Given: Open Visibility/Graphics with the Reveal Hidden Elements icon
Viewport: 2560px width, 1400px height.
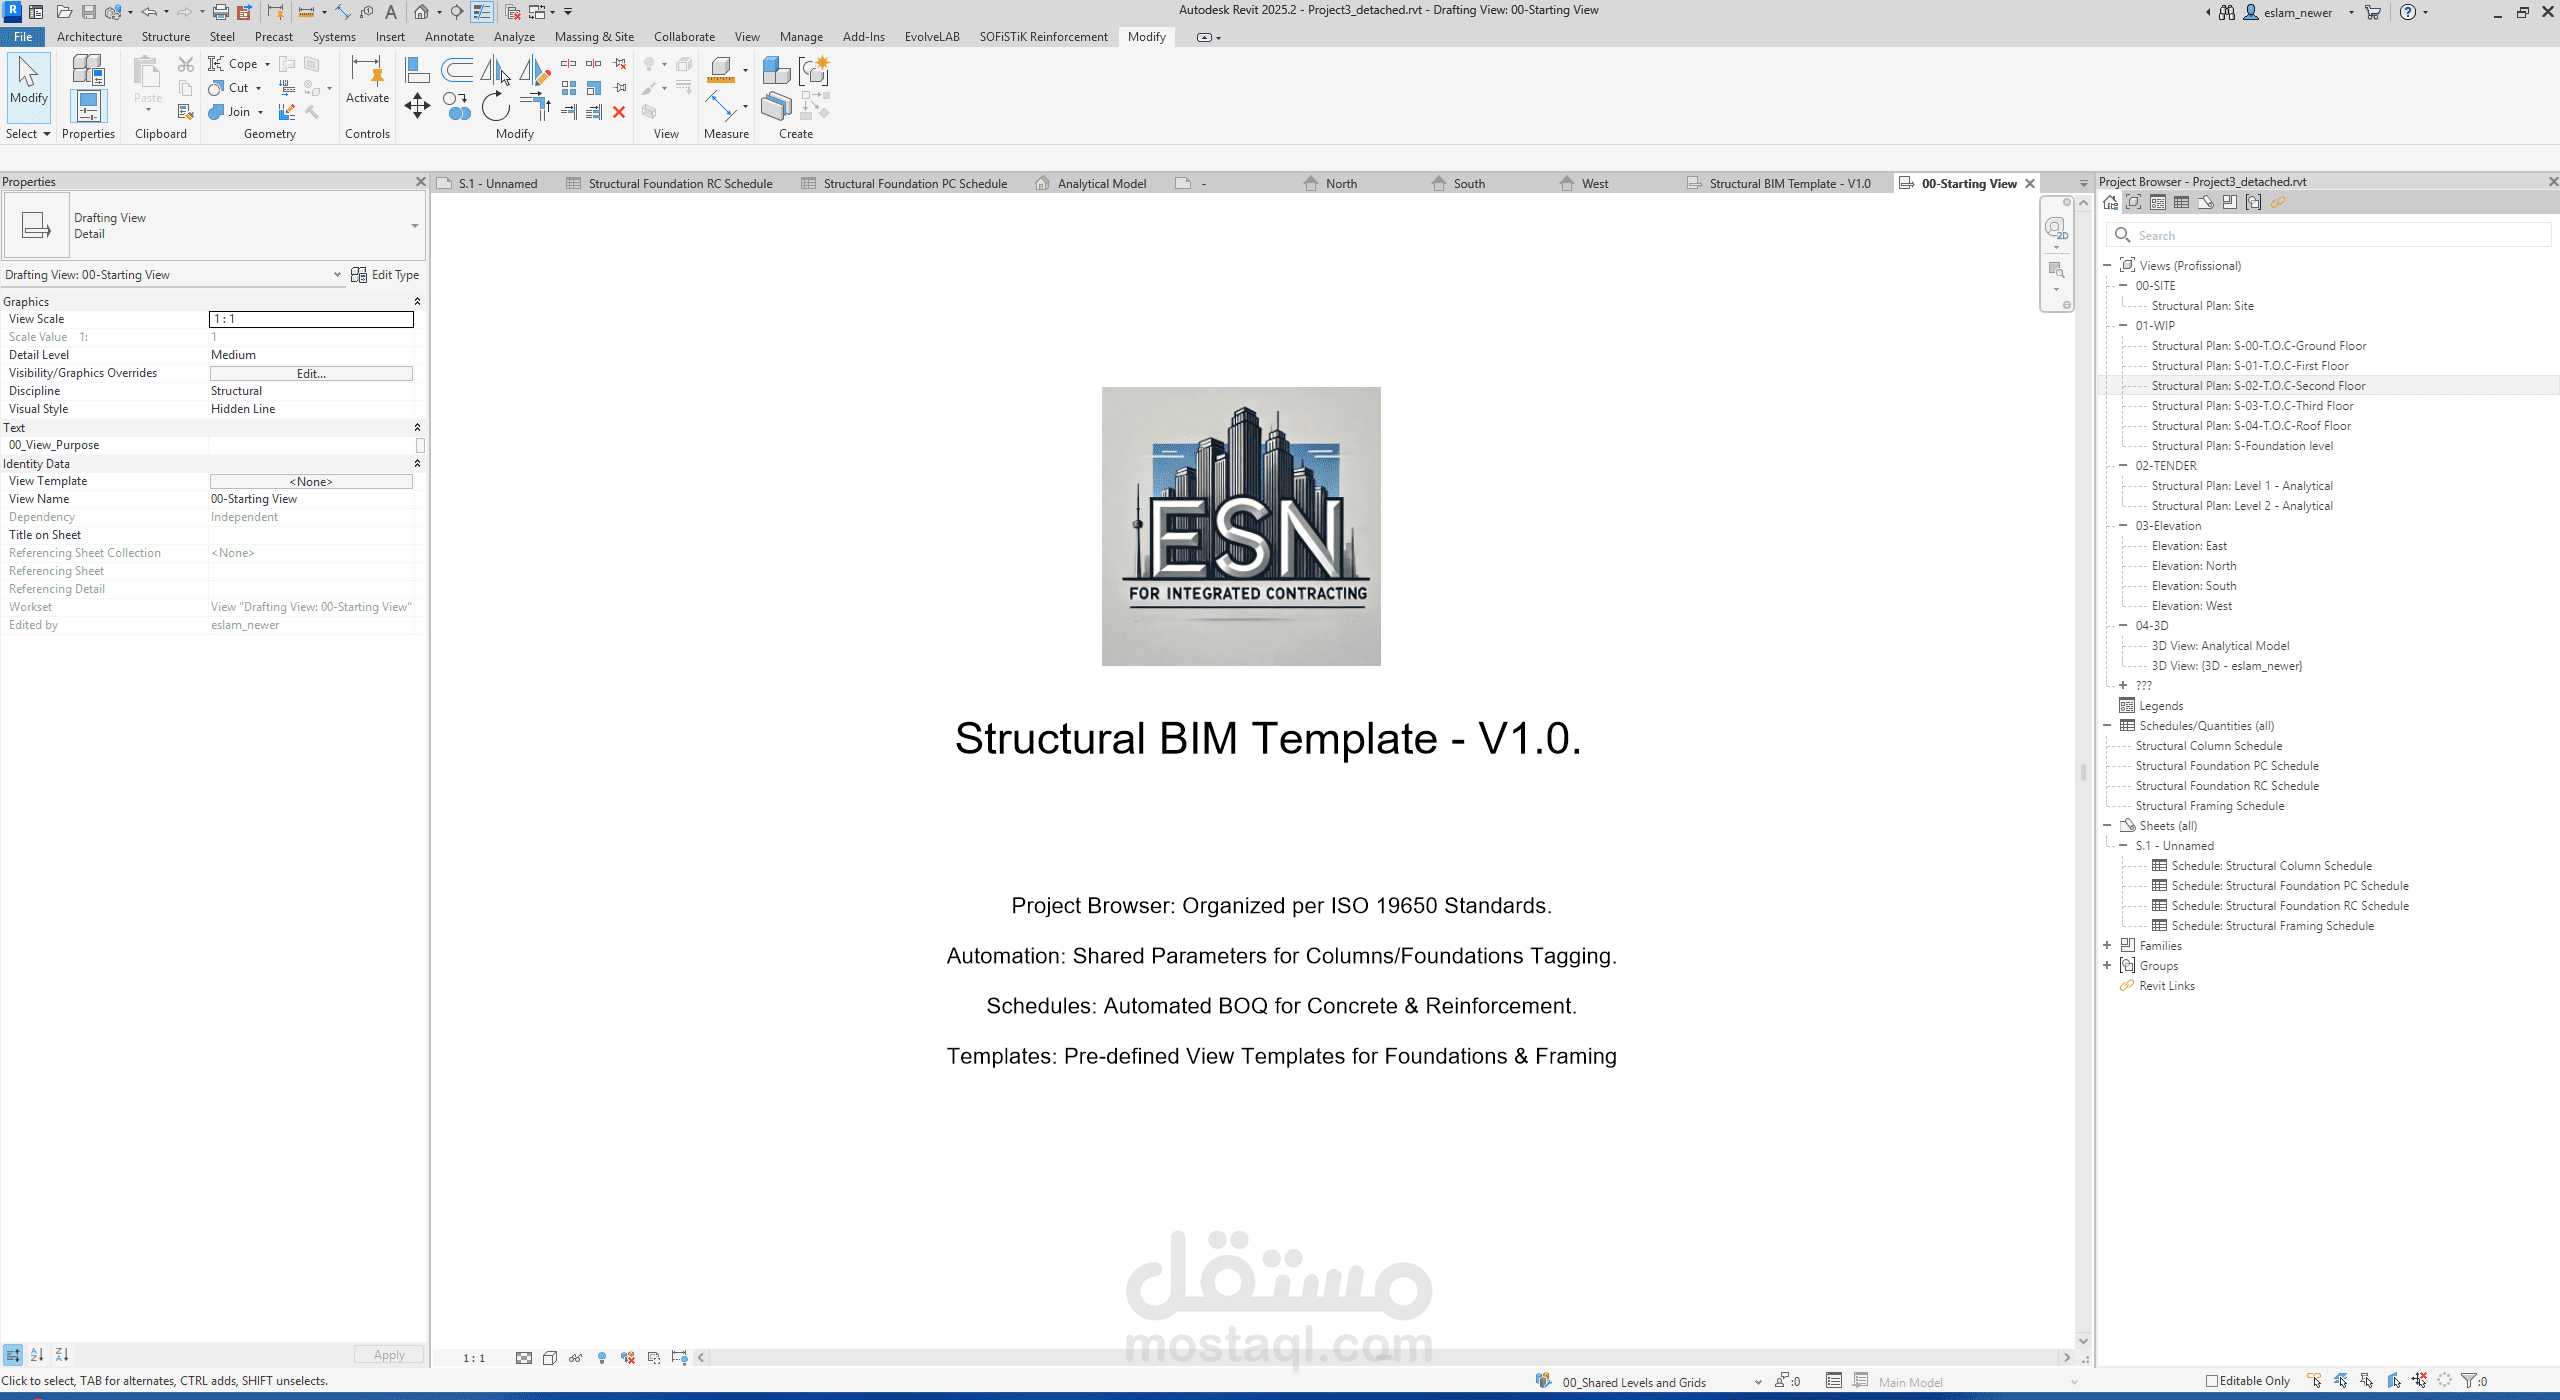Looking at the screenshot, I should (602, 1357).
